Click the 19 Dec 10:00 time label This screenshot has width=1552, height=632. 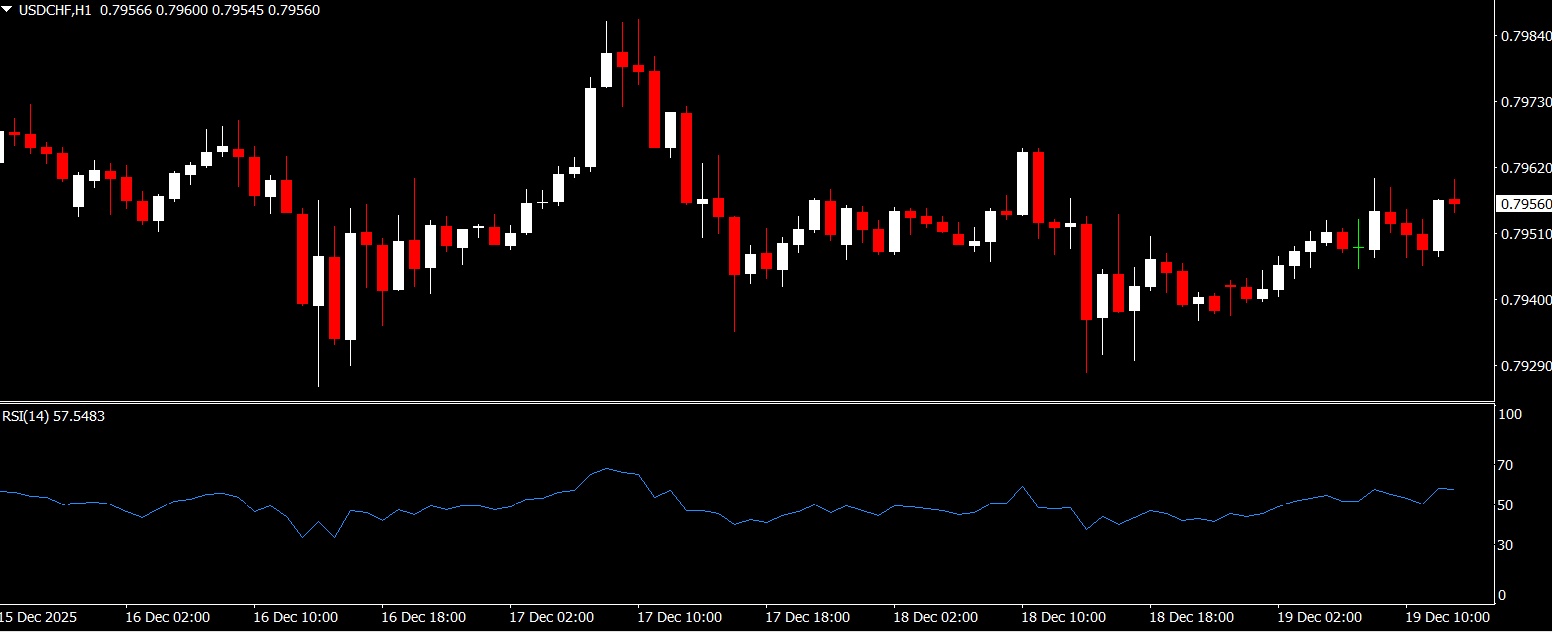(x=1447, y=617)
